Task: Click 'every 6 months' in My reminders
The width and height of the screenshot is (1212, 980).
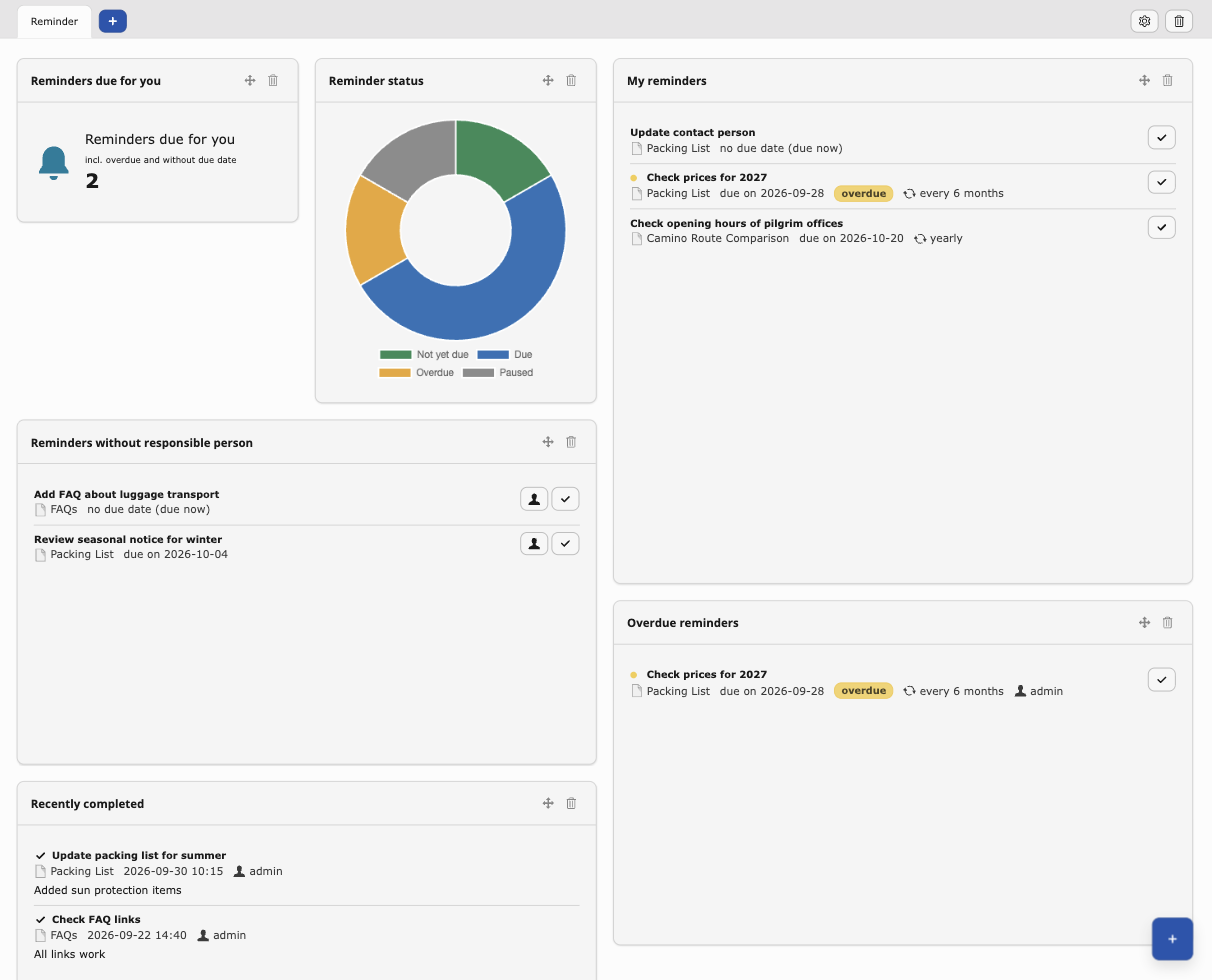Action: (961, 194)
